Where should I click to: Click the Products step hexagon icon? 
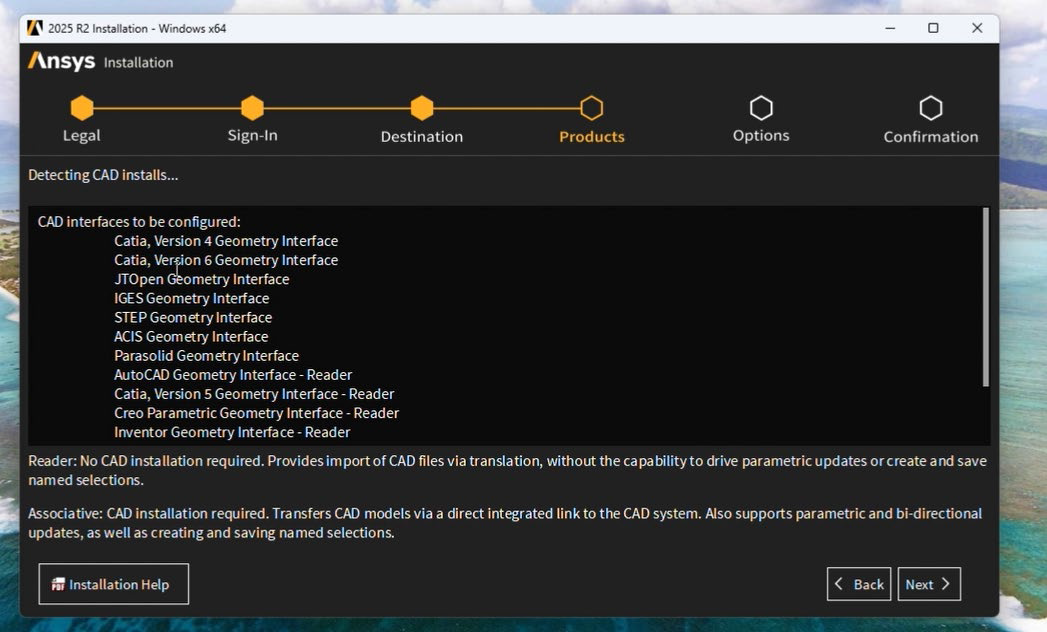592,108
